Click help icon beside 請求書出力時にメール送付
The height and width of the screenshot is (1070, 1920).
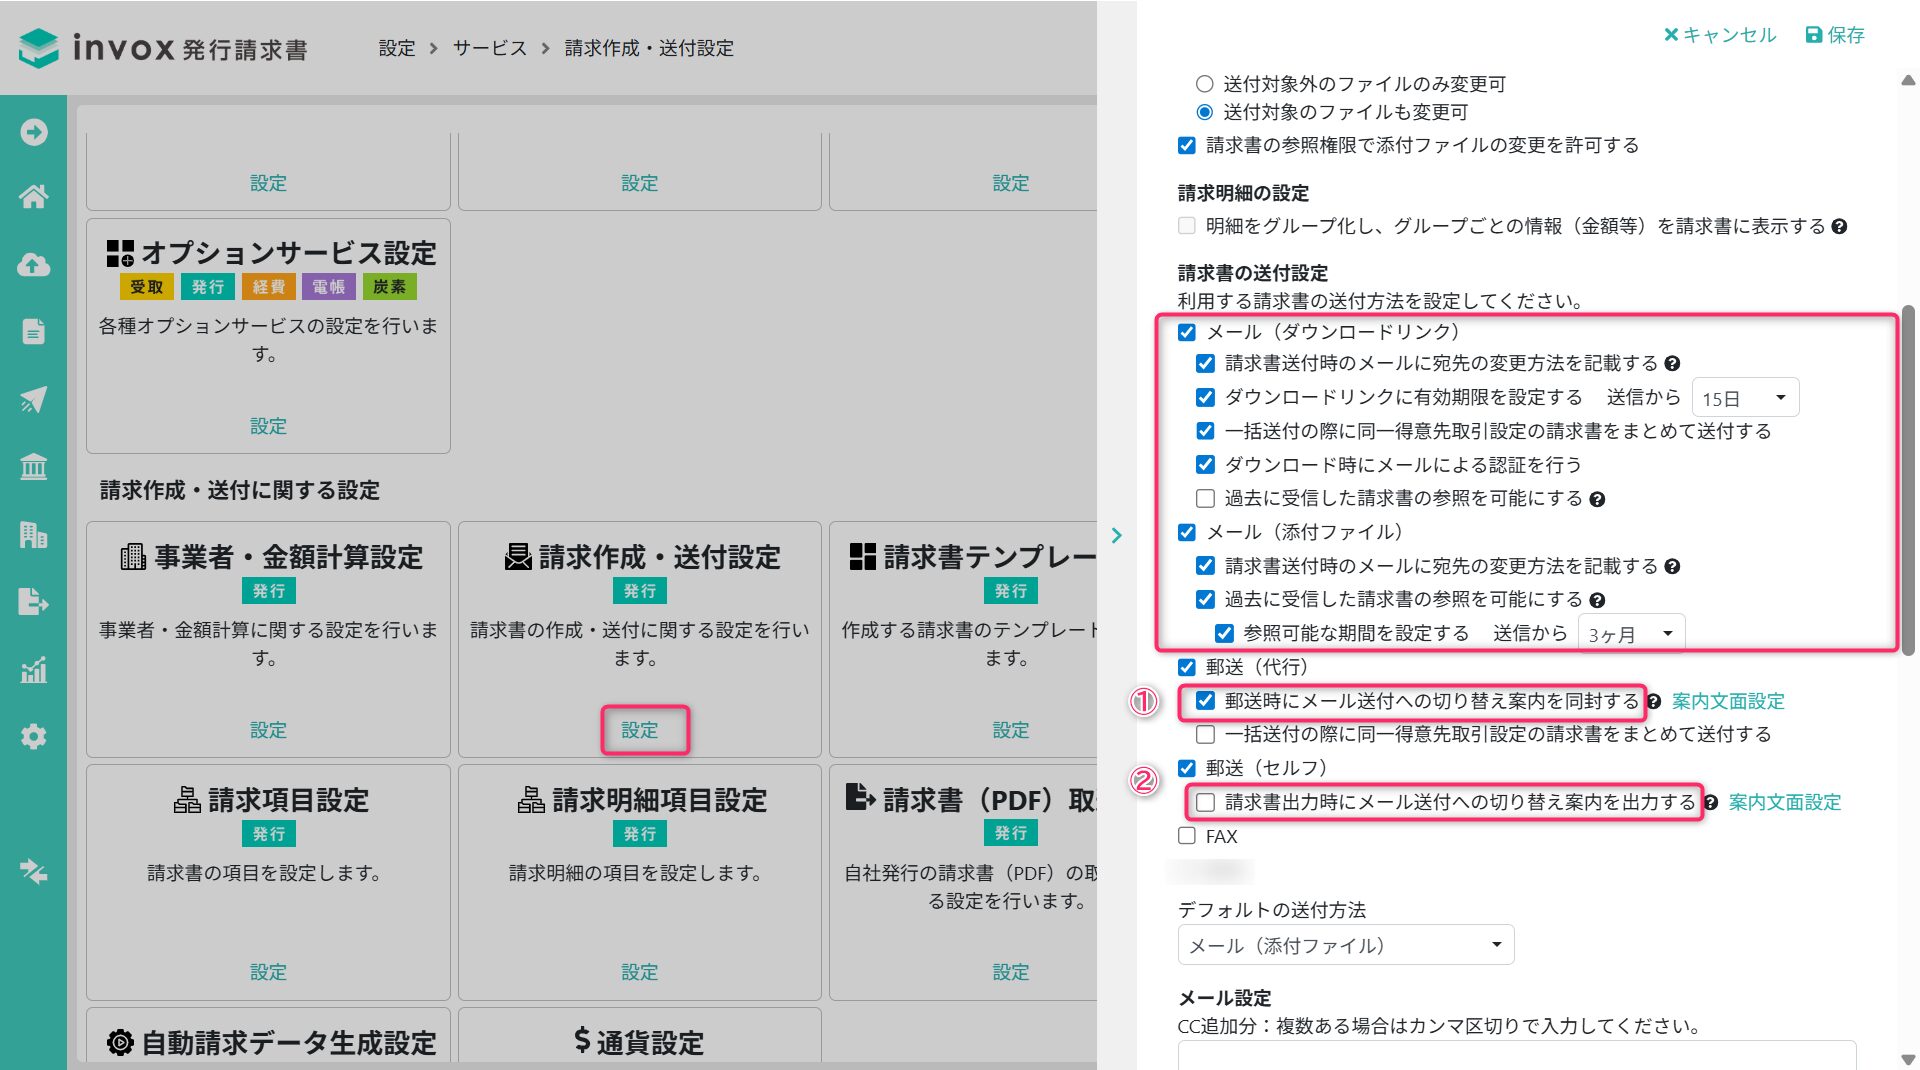1711,803
